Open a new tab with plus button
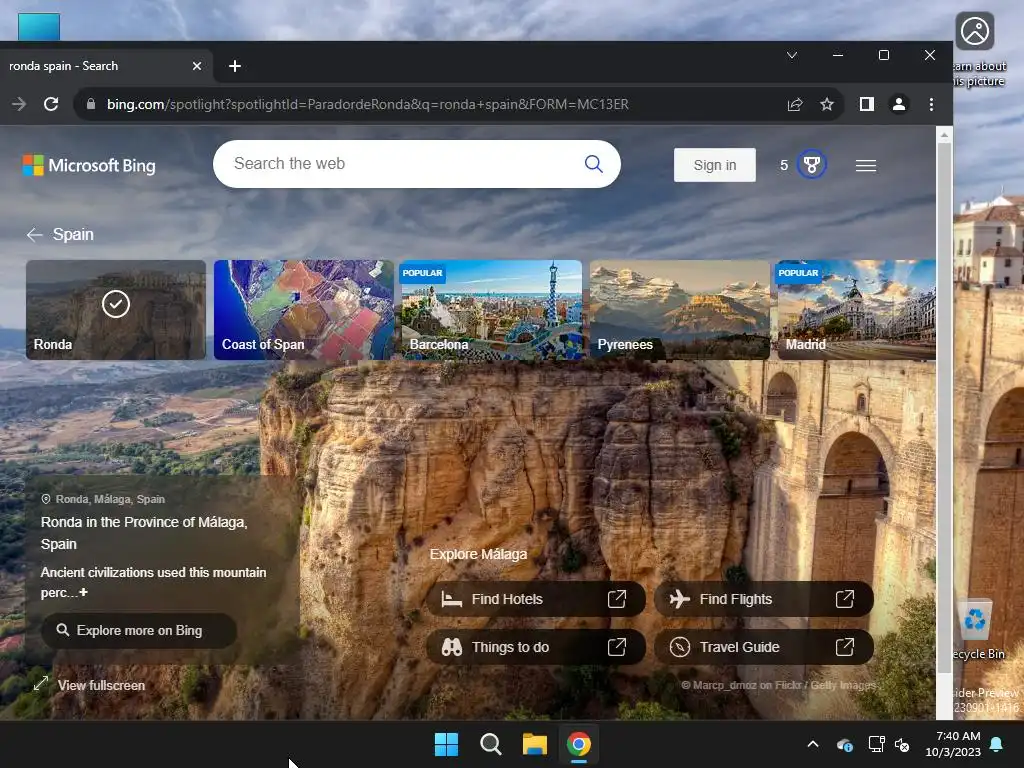The image size is (1024, 768). click(235, 66)
